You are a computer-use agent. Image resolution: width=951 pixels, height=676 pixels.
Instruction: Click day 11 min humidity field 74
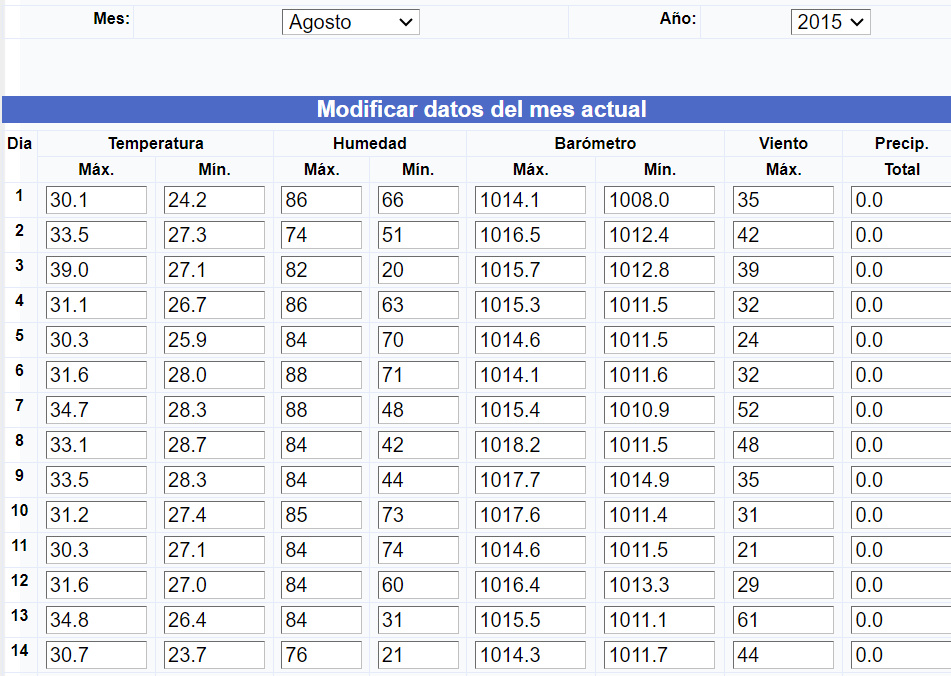click(x=418, y=551)
